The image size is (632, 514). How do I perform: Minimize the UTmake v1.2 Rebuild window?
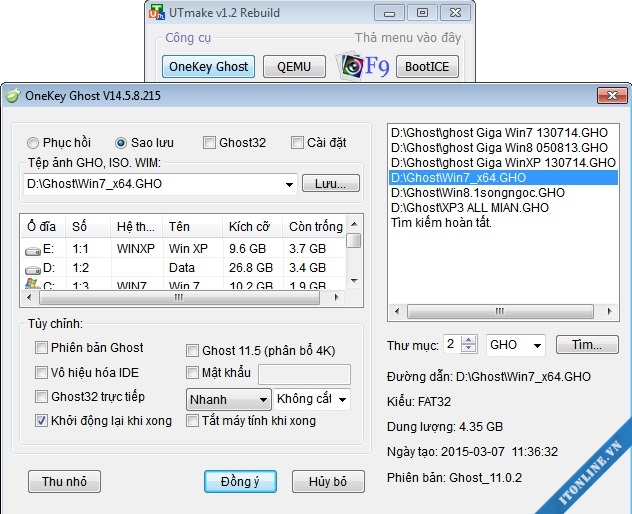coord(389,13)
